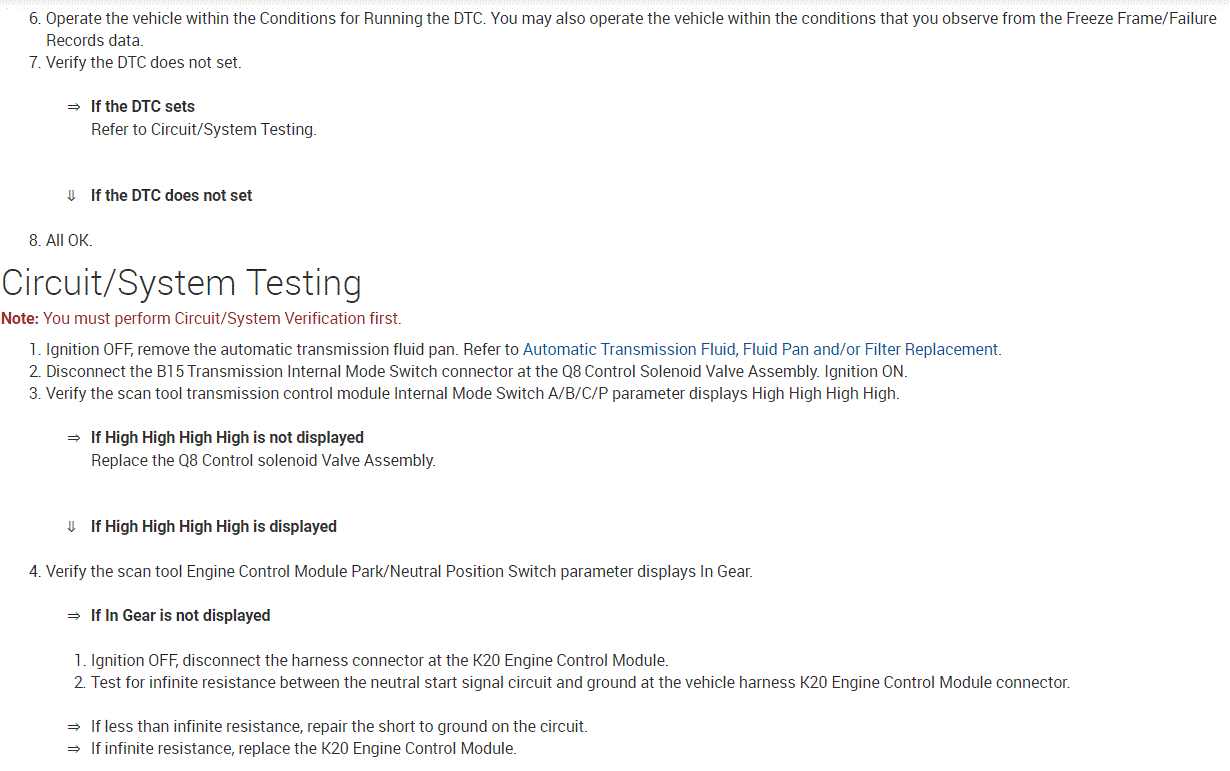Click right arrow beside "If the DTC sets"
Screen dimensions: 1230x771
73,107
